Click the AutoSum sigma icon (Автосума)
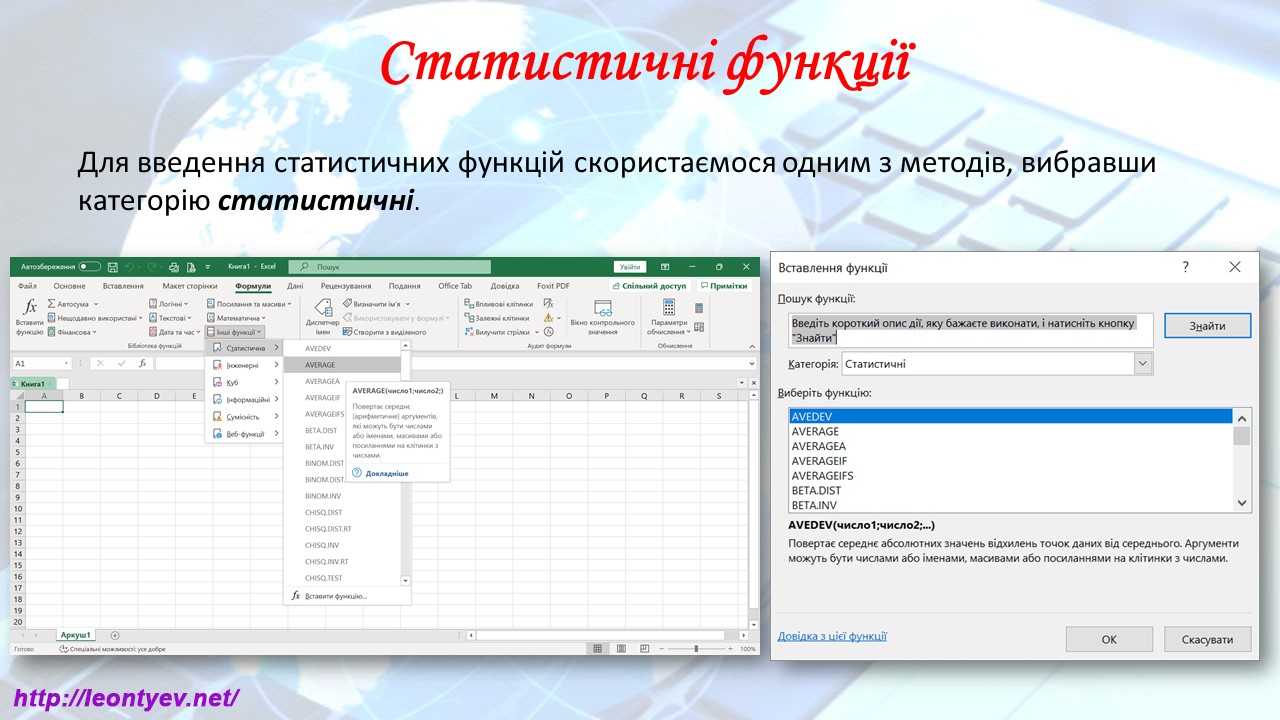 52,303
